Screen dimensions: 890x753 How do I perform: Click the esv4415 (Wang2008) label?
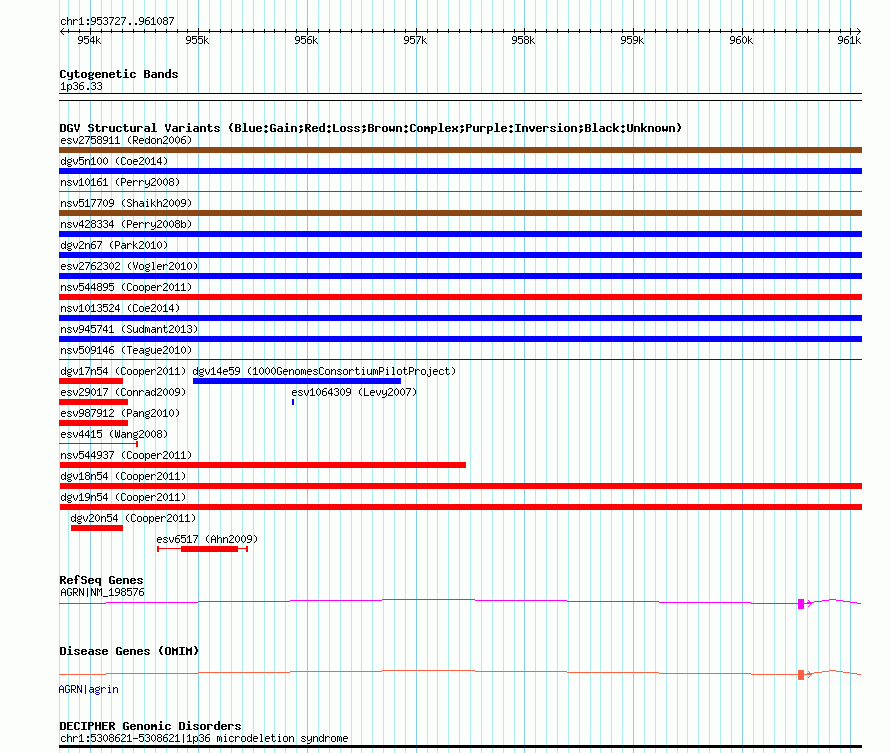point(114,434)
